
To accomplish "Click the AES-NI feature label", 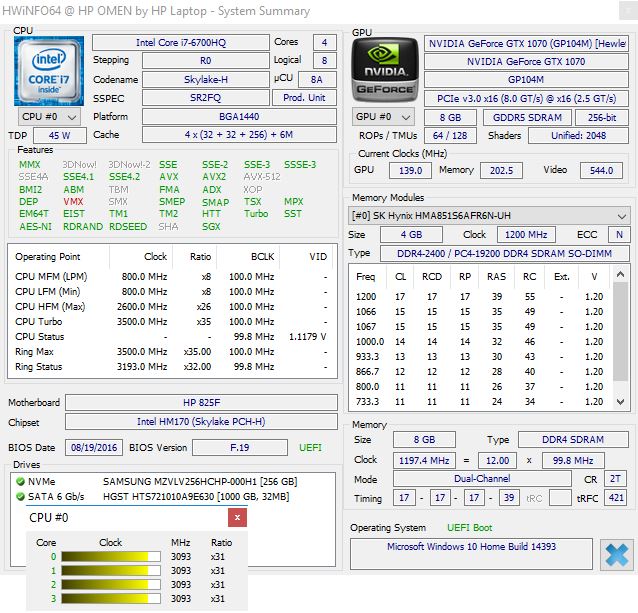I will (35, 227).
